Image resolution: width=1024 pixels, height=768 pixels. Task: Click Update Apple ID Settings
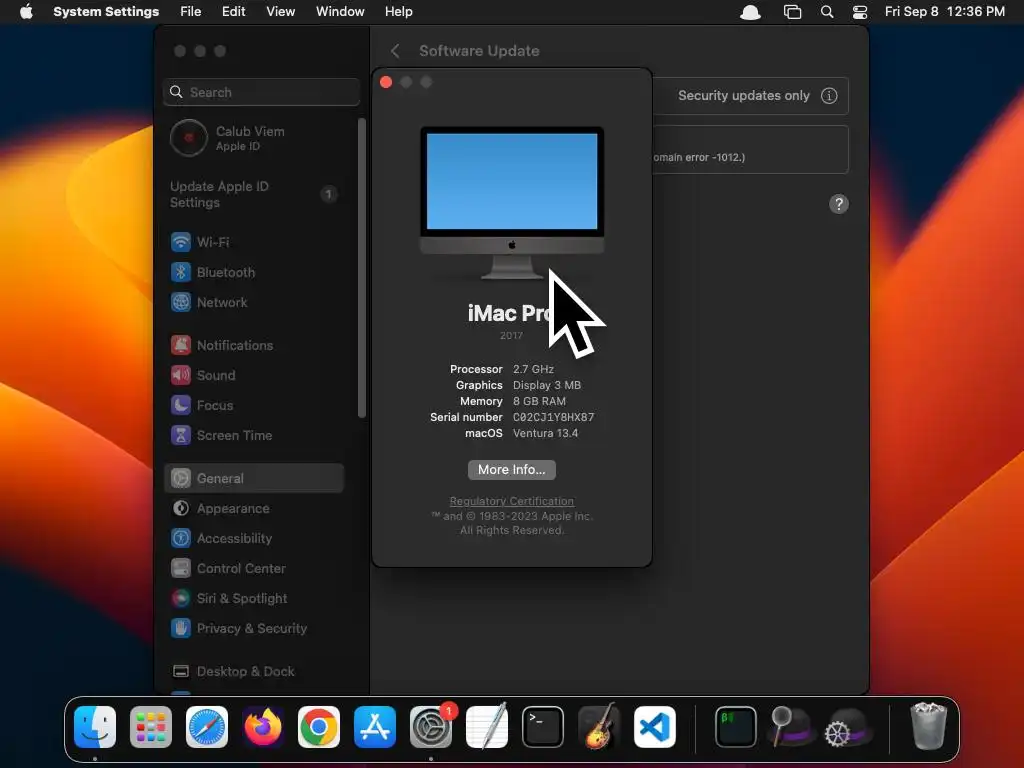tap(254, 195)
